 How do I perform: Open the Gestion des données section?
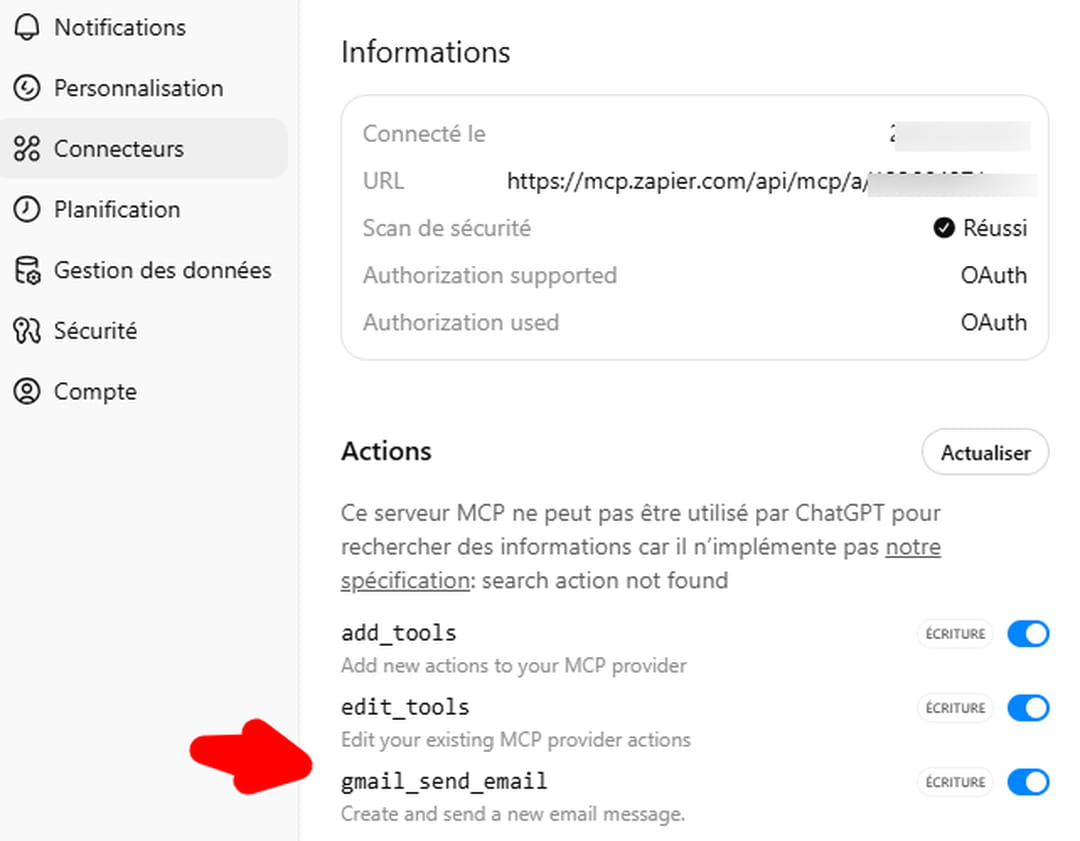click(x=162, y=271)
